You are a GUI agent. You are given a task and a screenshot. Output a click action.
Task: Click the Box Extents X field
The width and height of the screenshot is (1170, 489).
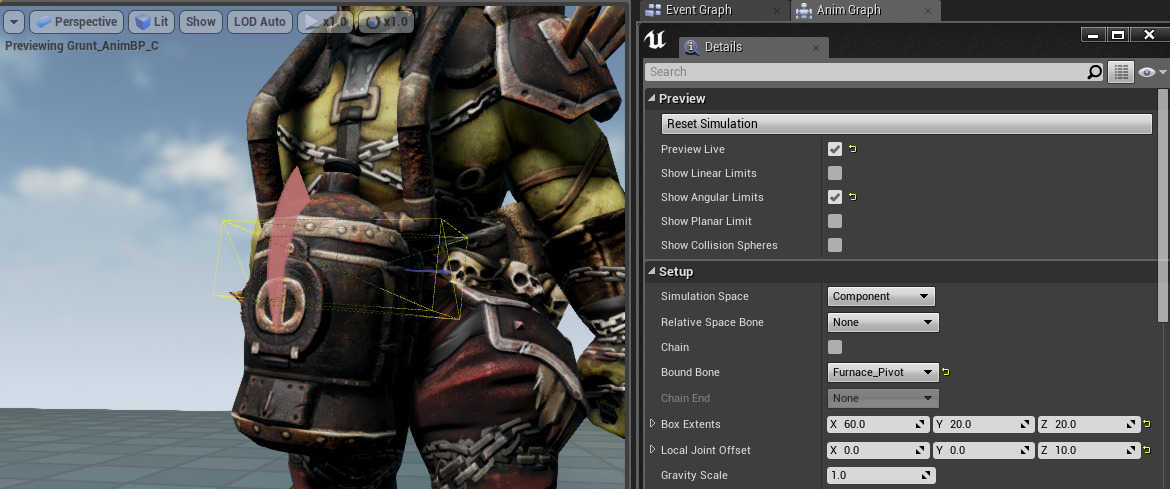click(x=878, y=424)
